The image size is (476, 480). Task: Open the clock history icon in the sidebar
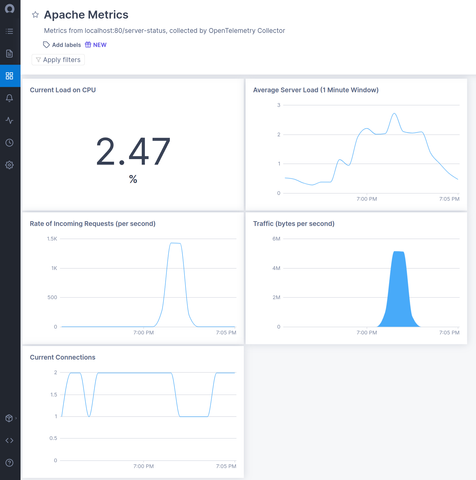coord(9,143)
